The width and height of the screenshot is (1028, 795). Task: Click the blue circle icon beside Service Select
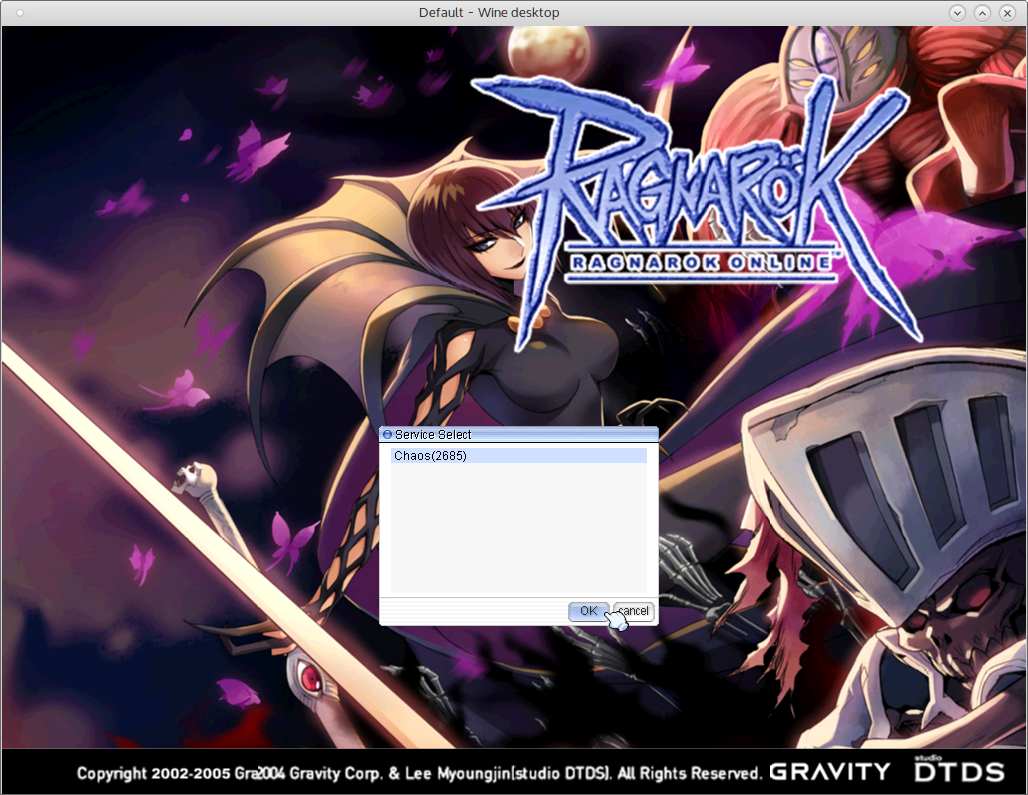coord(387,435)
